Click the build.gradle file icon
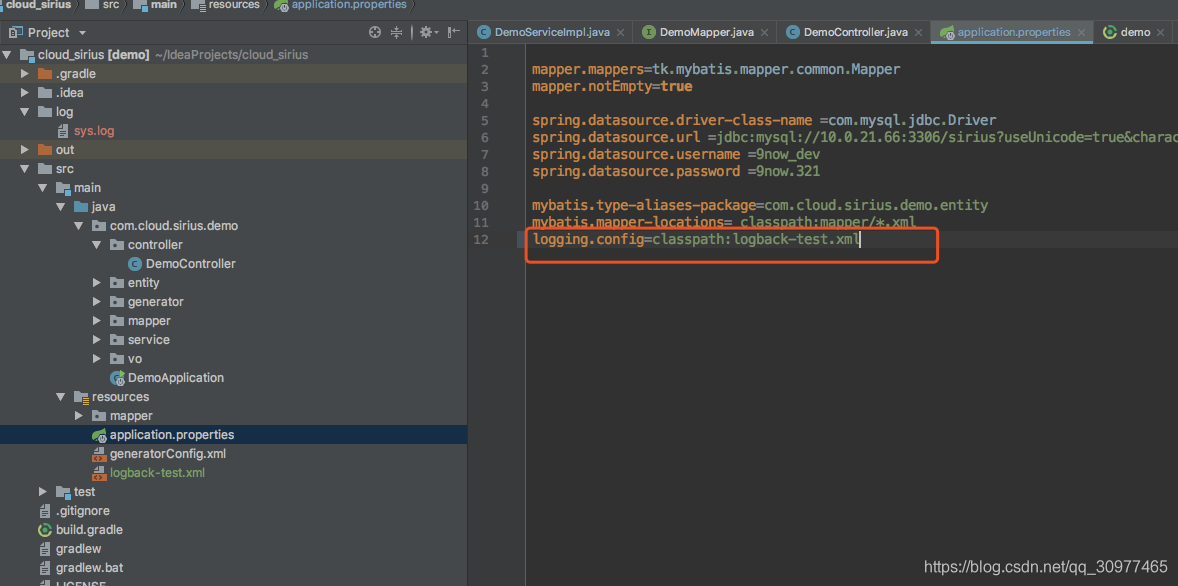Image resolution: width=1178 pixels, height=586 pixels. pos(45,530)
